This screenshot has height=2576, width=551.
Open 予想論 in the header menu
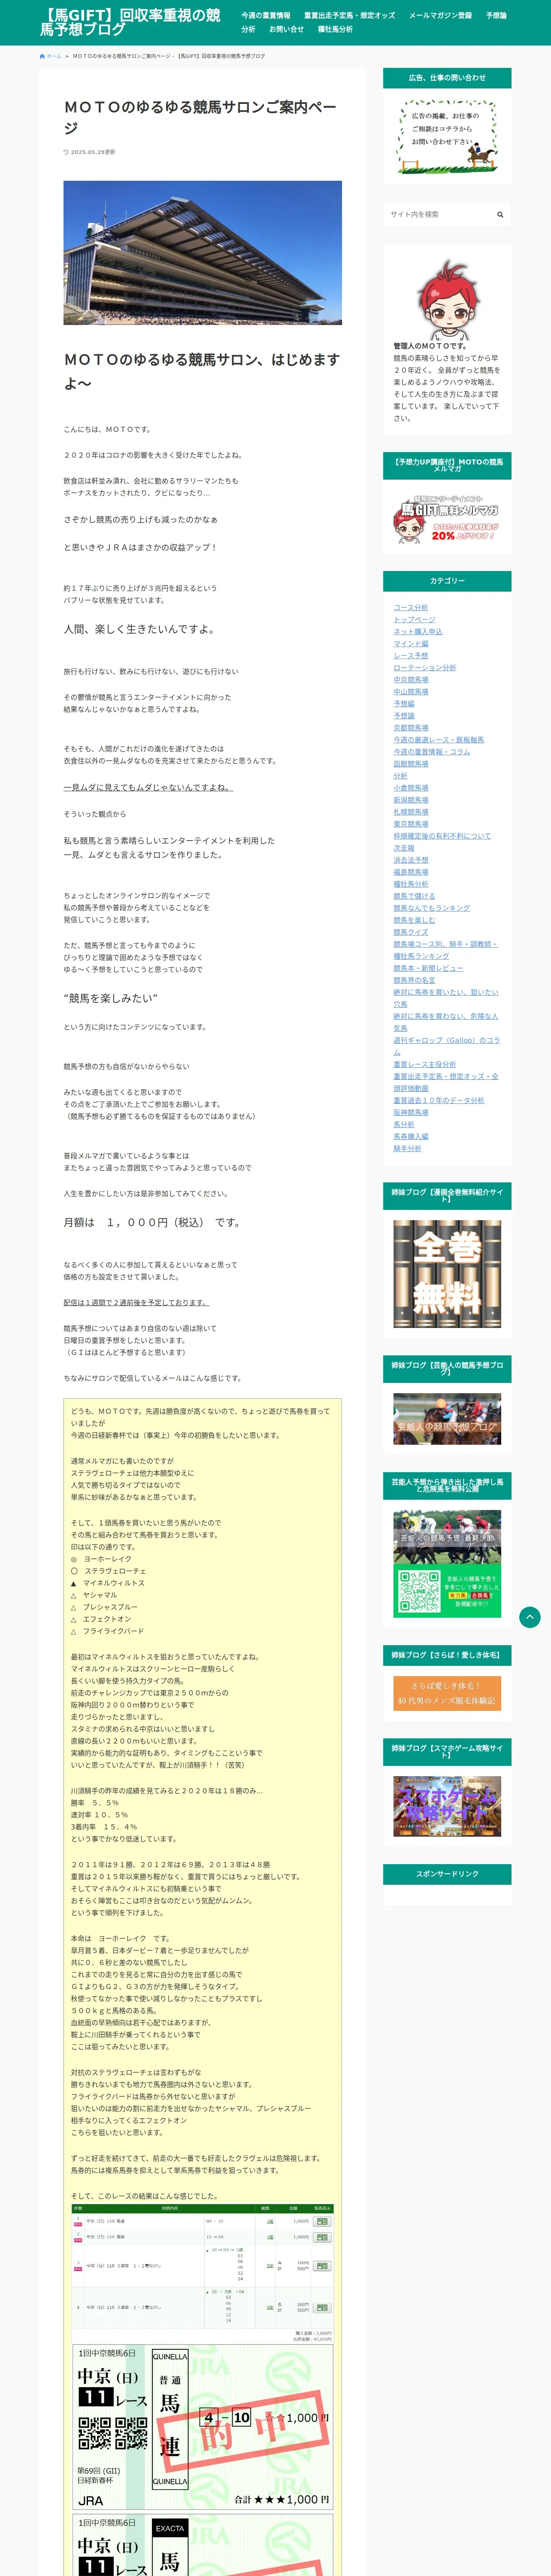pos(496,16)
